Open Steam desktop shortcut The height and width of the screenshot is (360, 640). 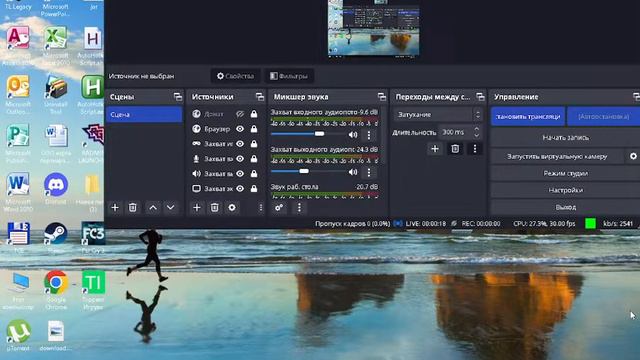click(56, 237)
